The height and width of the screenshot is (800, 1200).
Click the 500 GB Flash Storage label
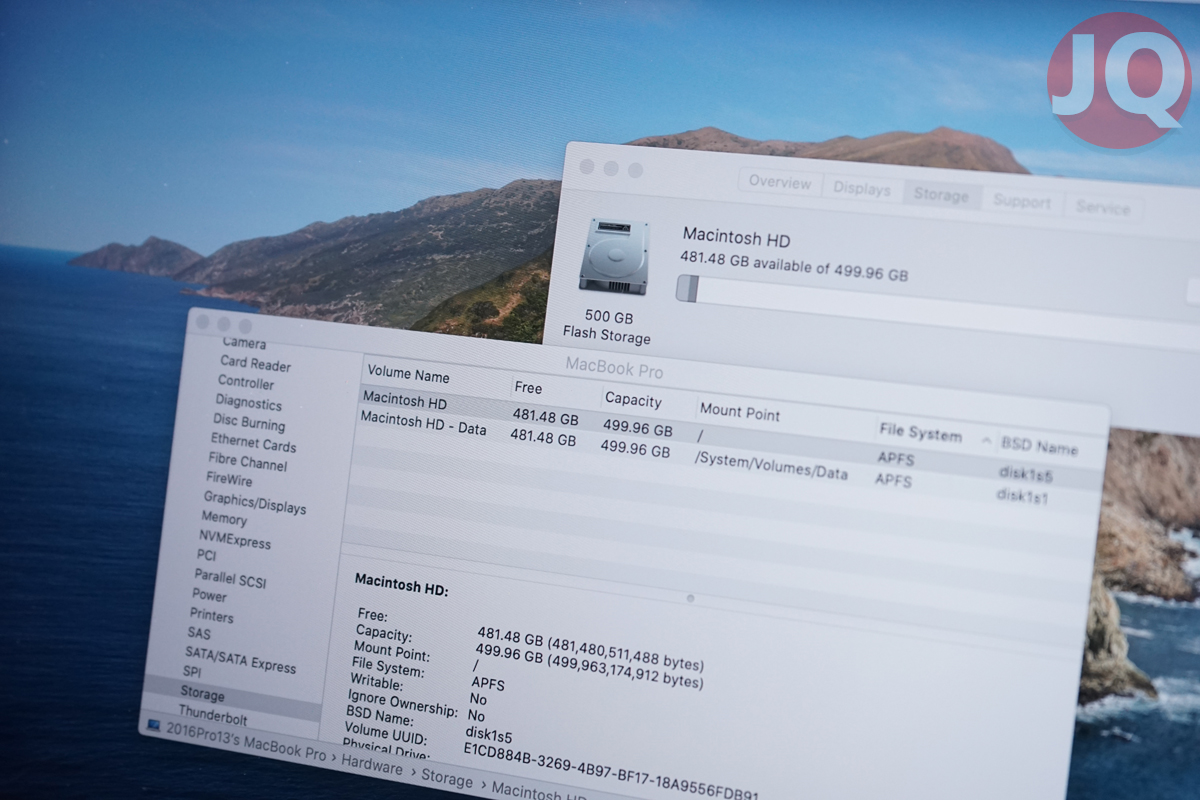tap(608, 327)
